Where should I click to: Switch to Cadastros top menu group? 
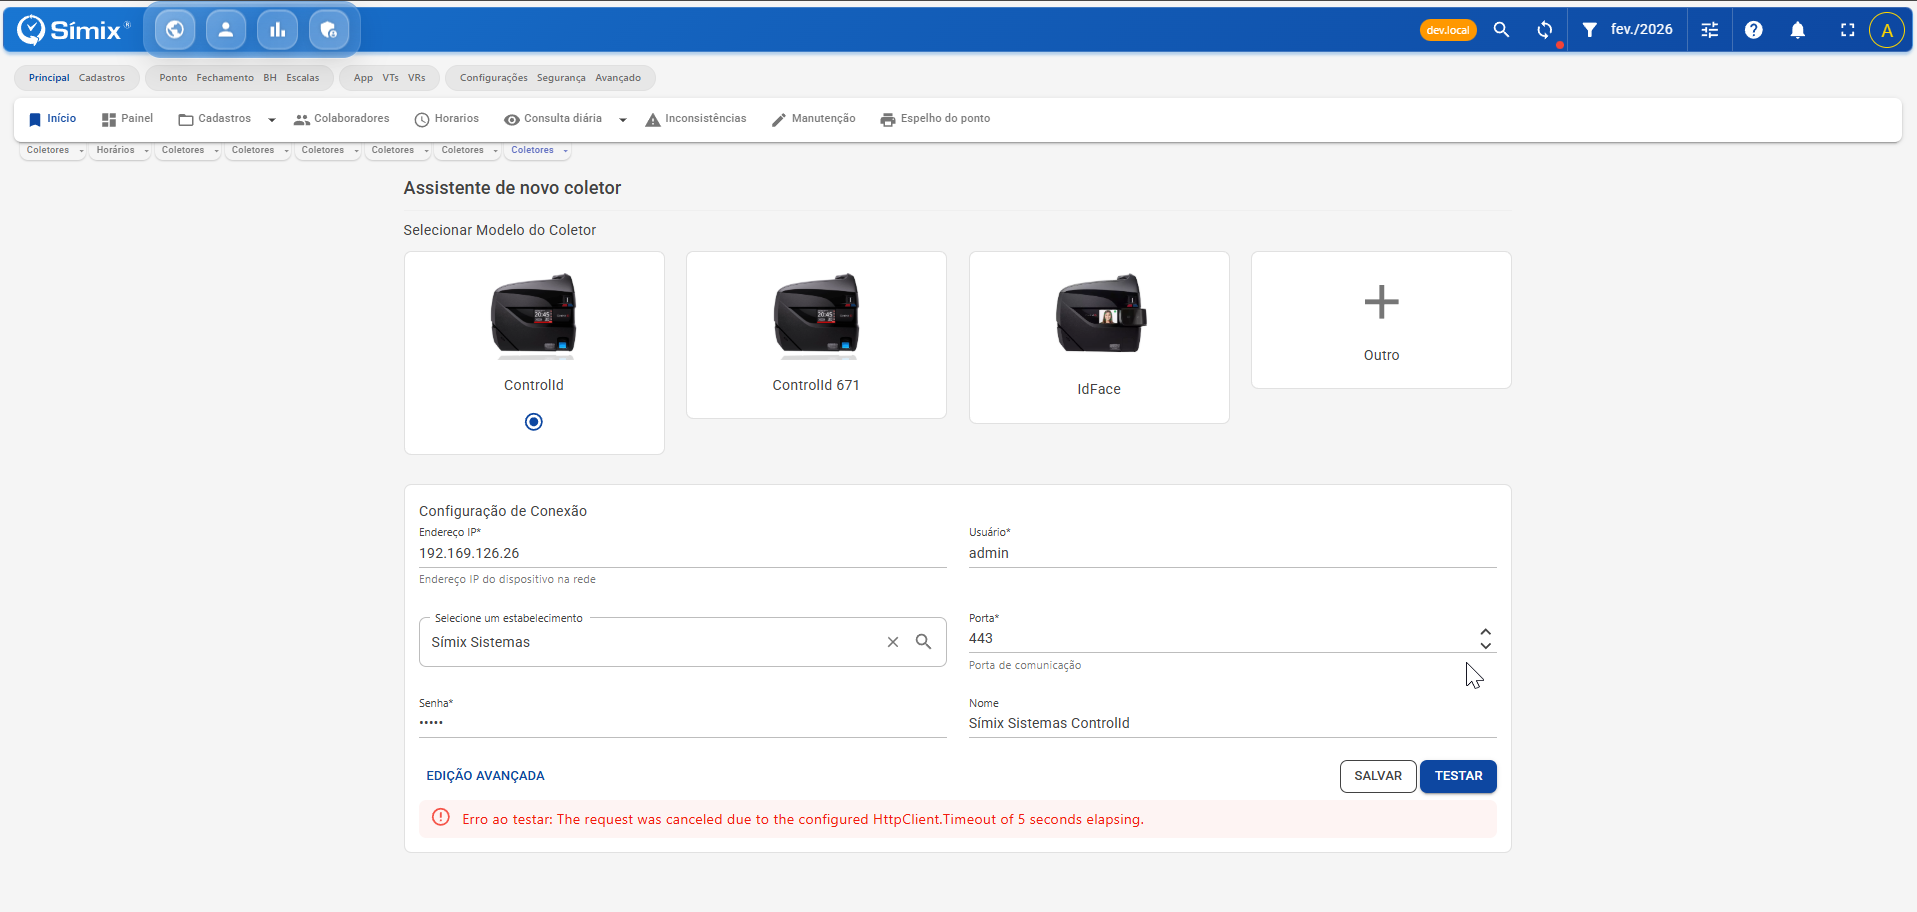pyautogui.click(x=102, y=78)
